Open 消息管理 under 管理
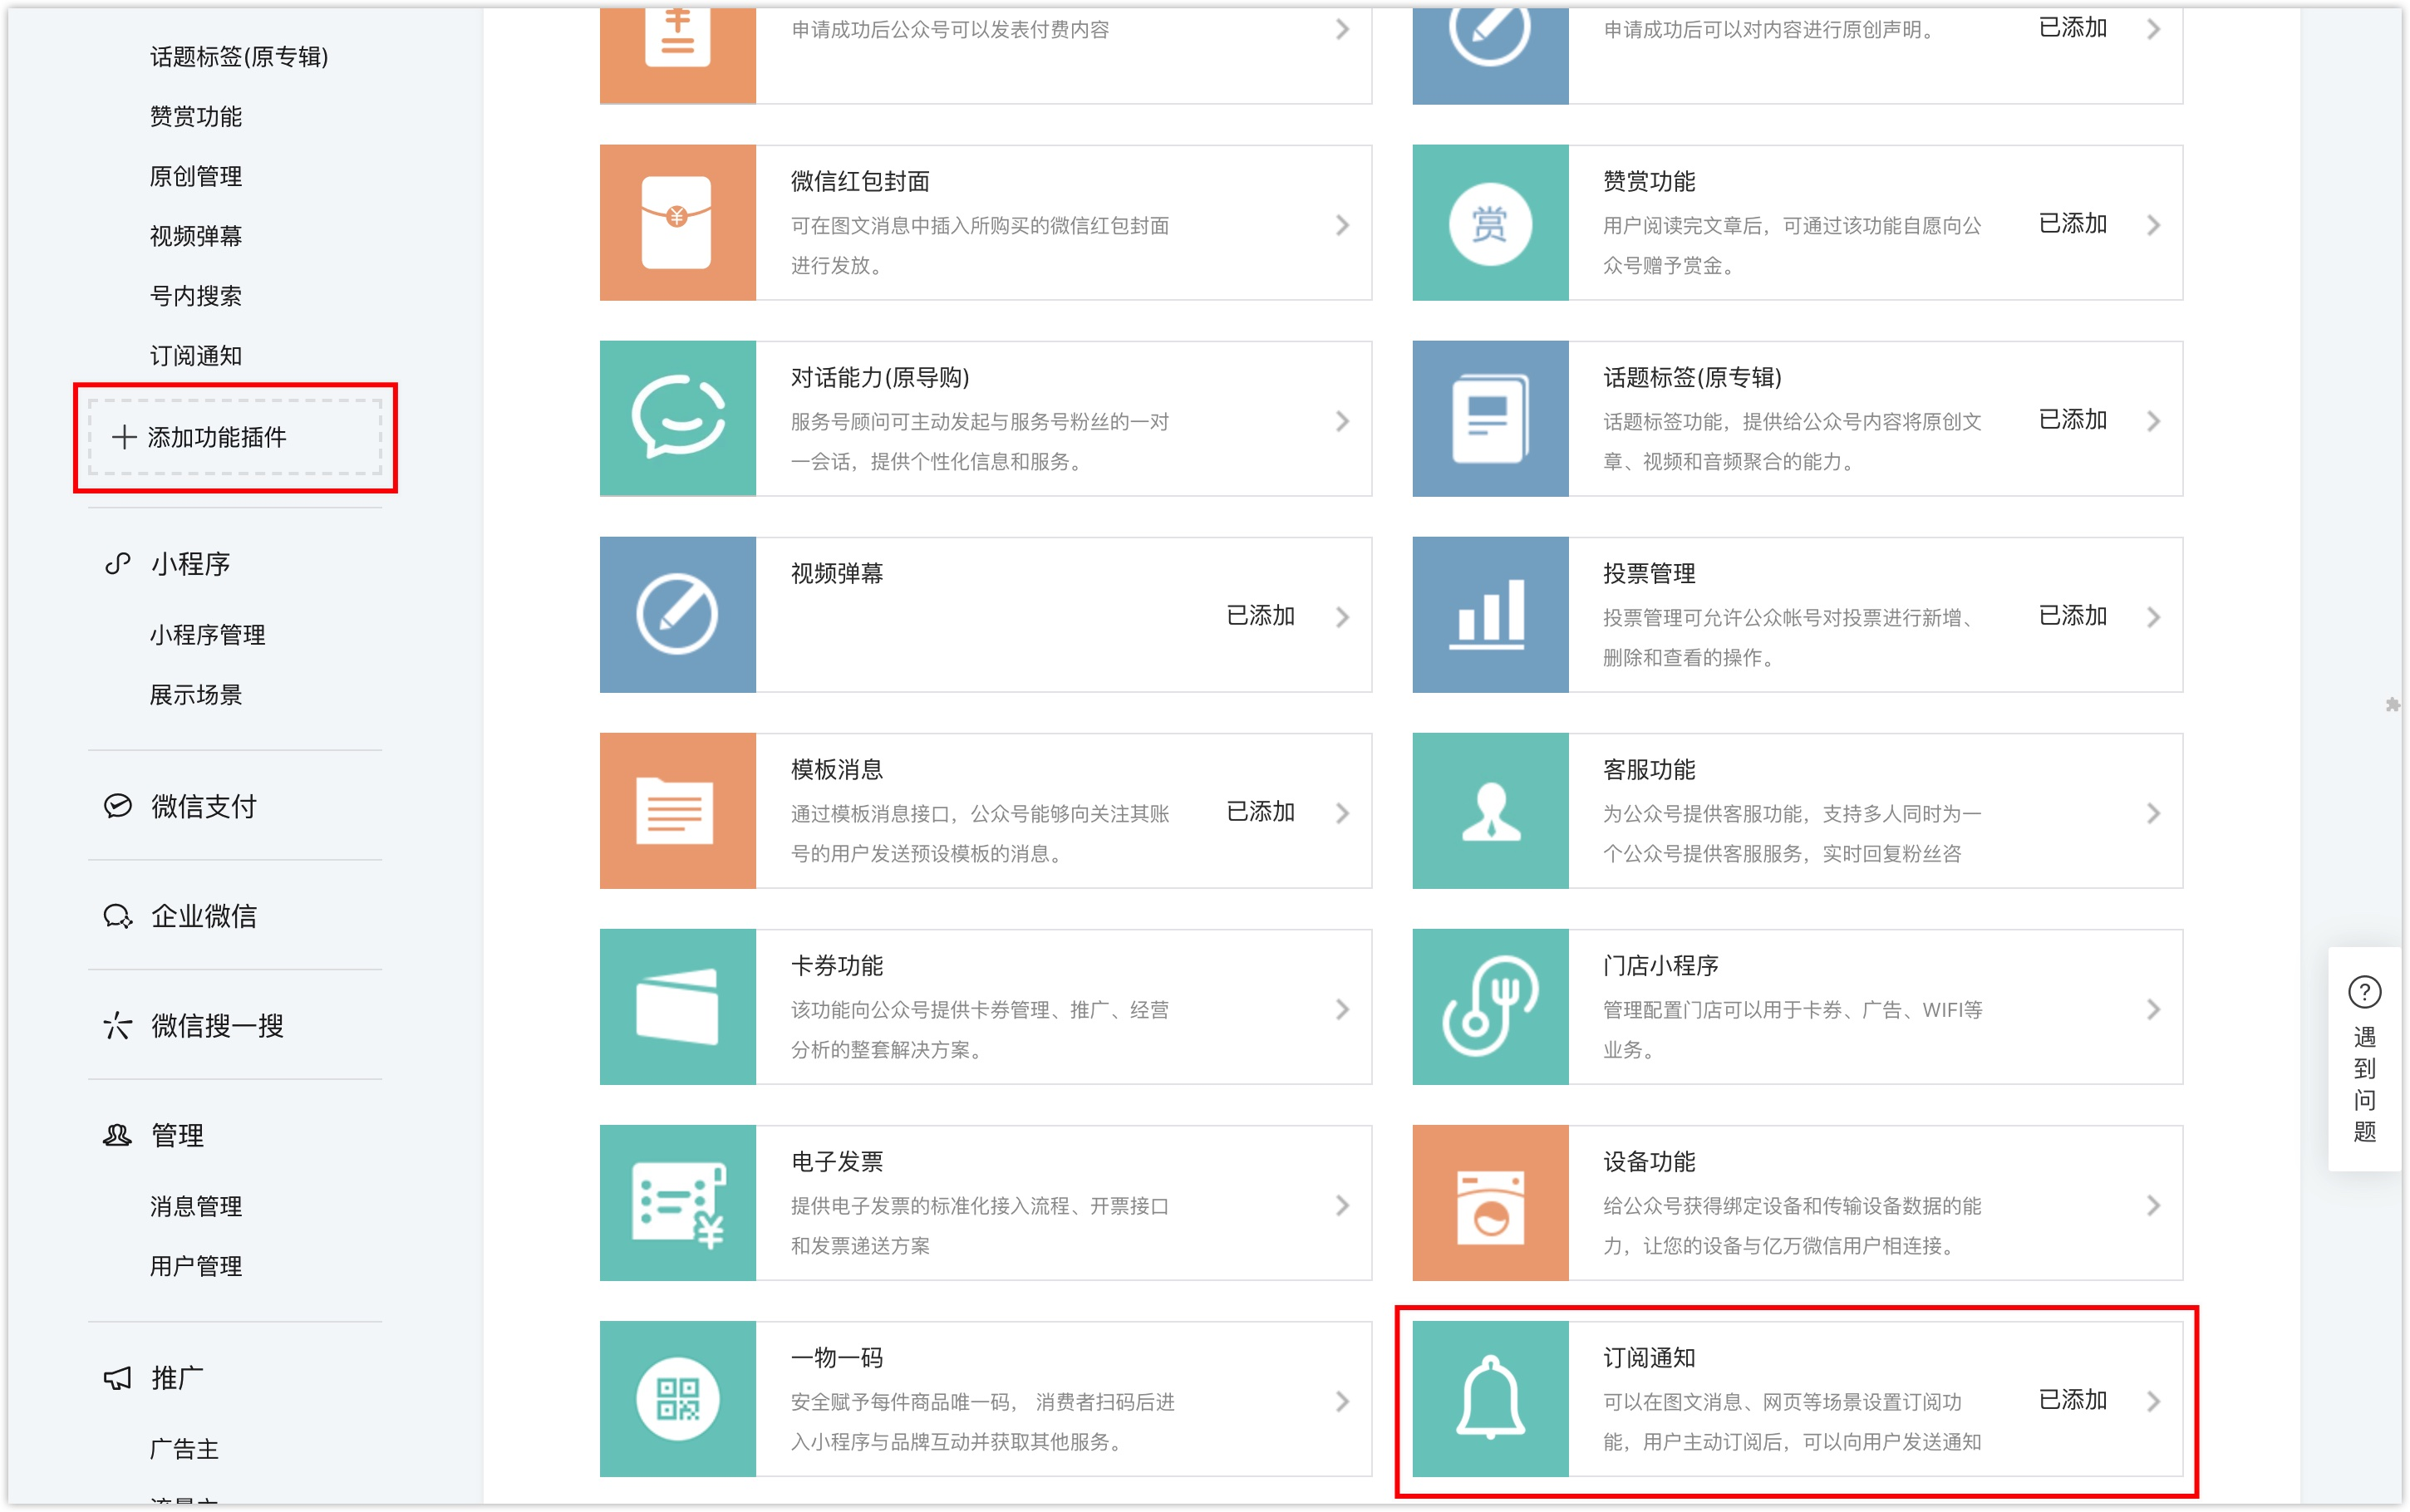The image size is (2410, 1512). coord(196,1206)
